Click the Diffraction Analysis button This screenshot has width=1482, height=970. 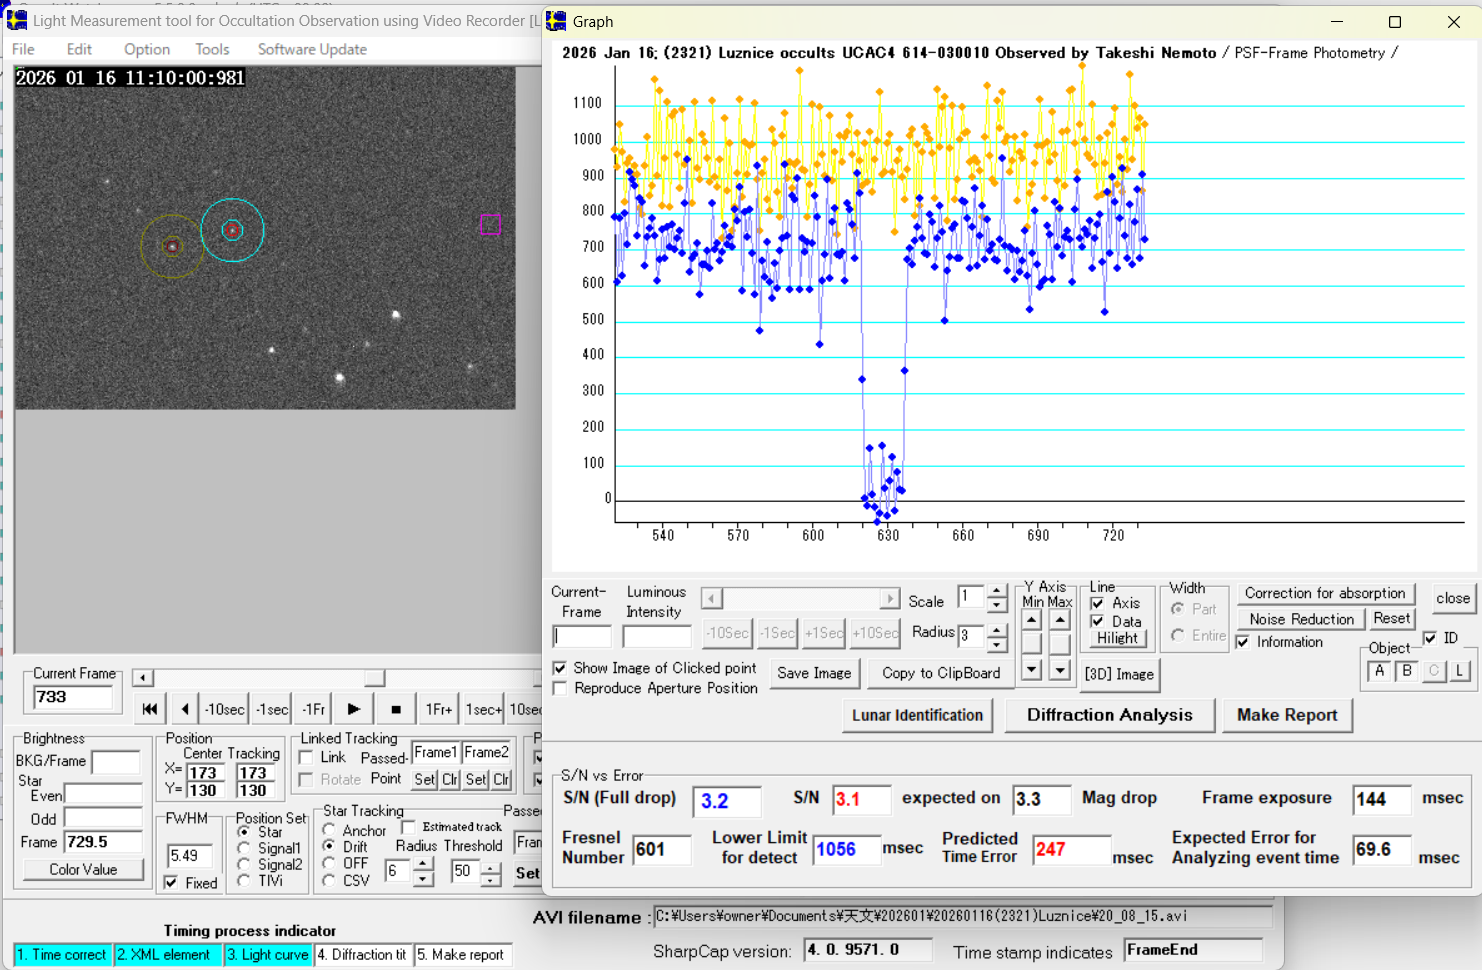pos(1109,715)
